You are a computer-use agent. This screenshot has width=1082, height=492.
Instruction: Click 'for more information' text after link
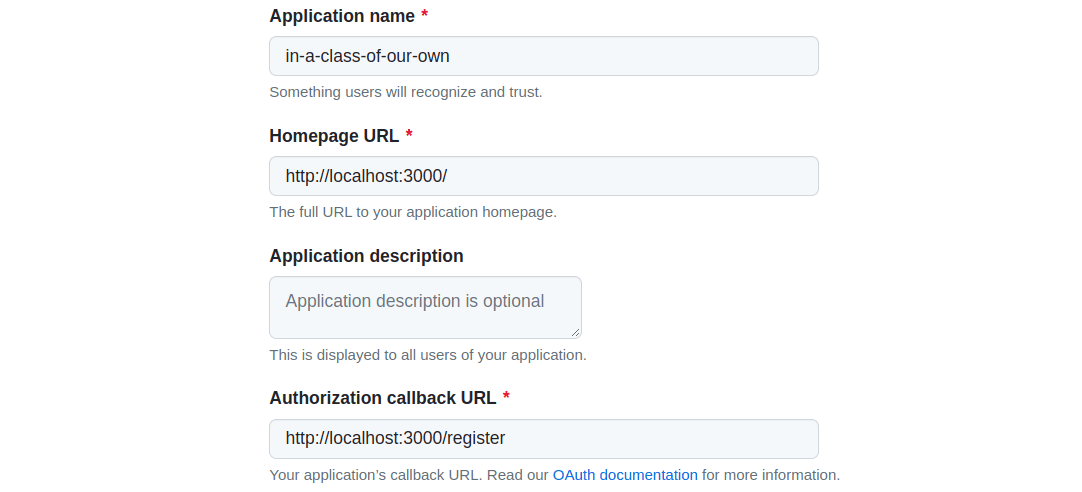click(771, 475)
